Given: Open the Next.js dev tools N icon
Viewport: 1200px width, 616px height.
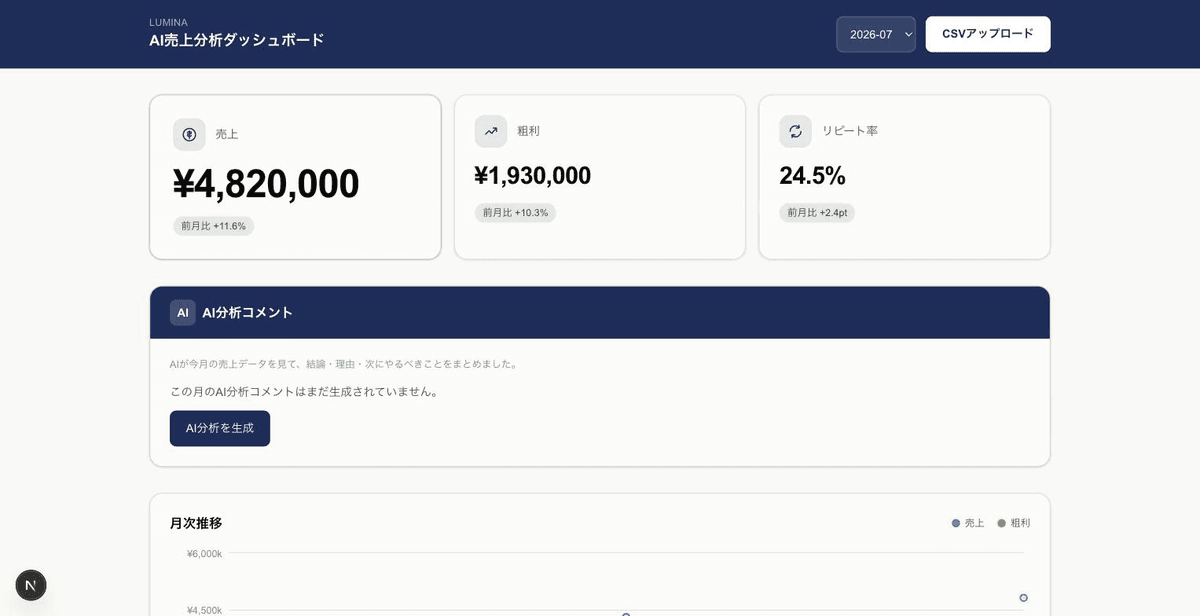Looking at the screenshot, I should pos(31,585).
